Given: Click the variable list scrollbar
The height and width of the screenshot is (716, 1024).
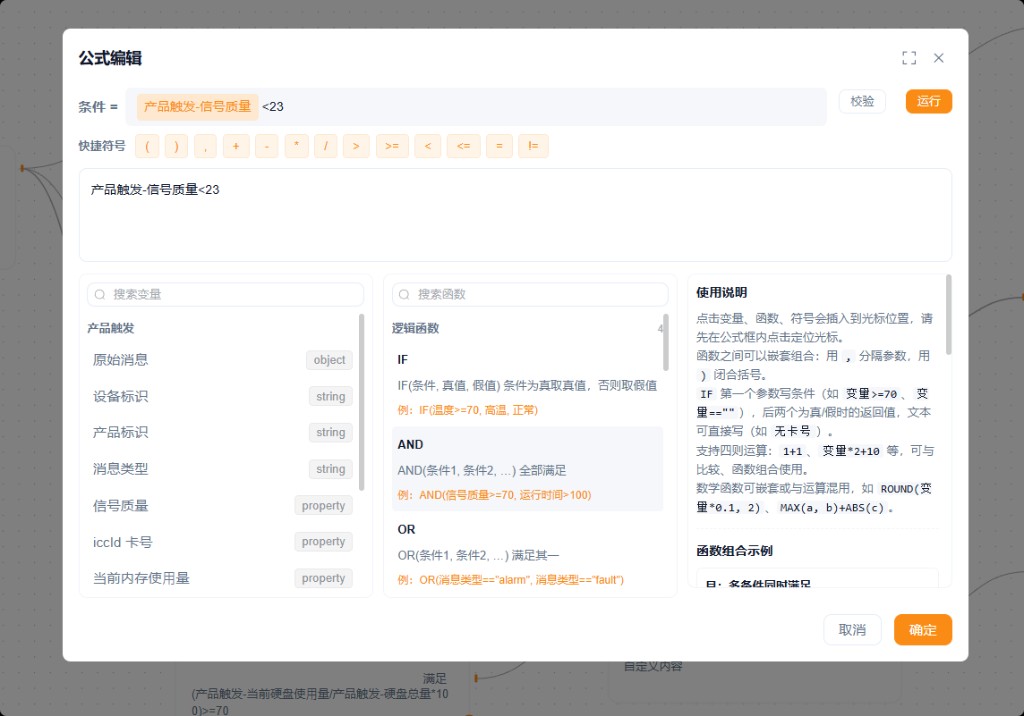Looking at the screenshot, I should [361, 402].
